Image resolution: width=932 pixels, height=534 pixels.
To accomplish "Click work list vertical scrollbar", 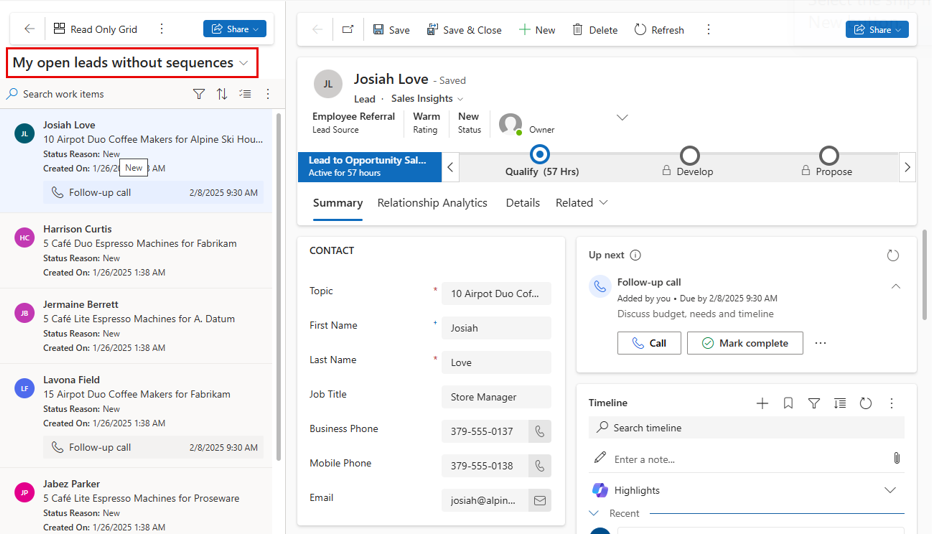I will (278, 287).
